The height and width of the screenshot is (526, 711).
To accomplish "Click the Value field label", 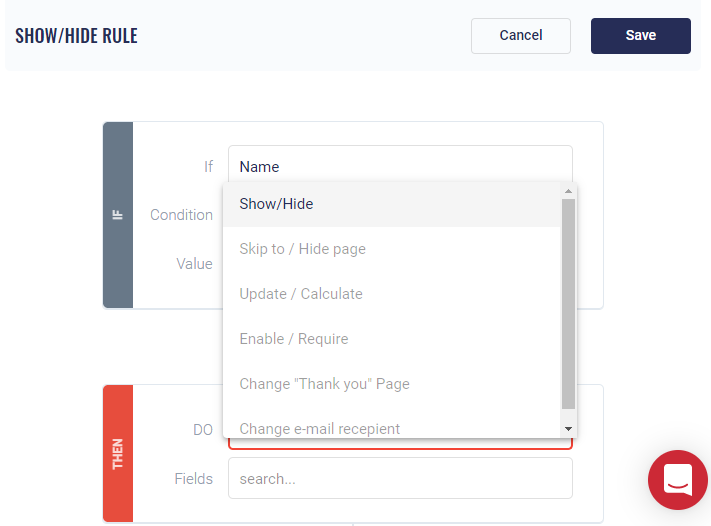I will coord(194,264).
